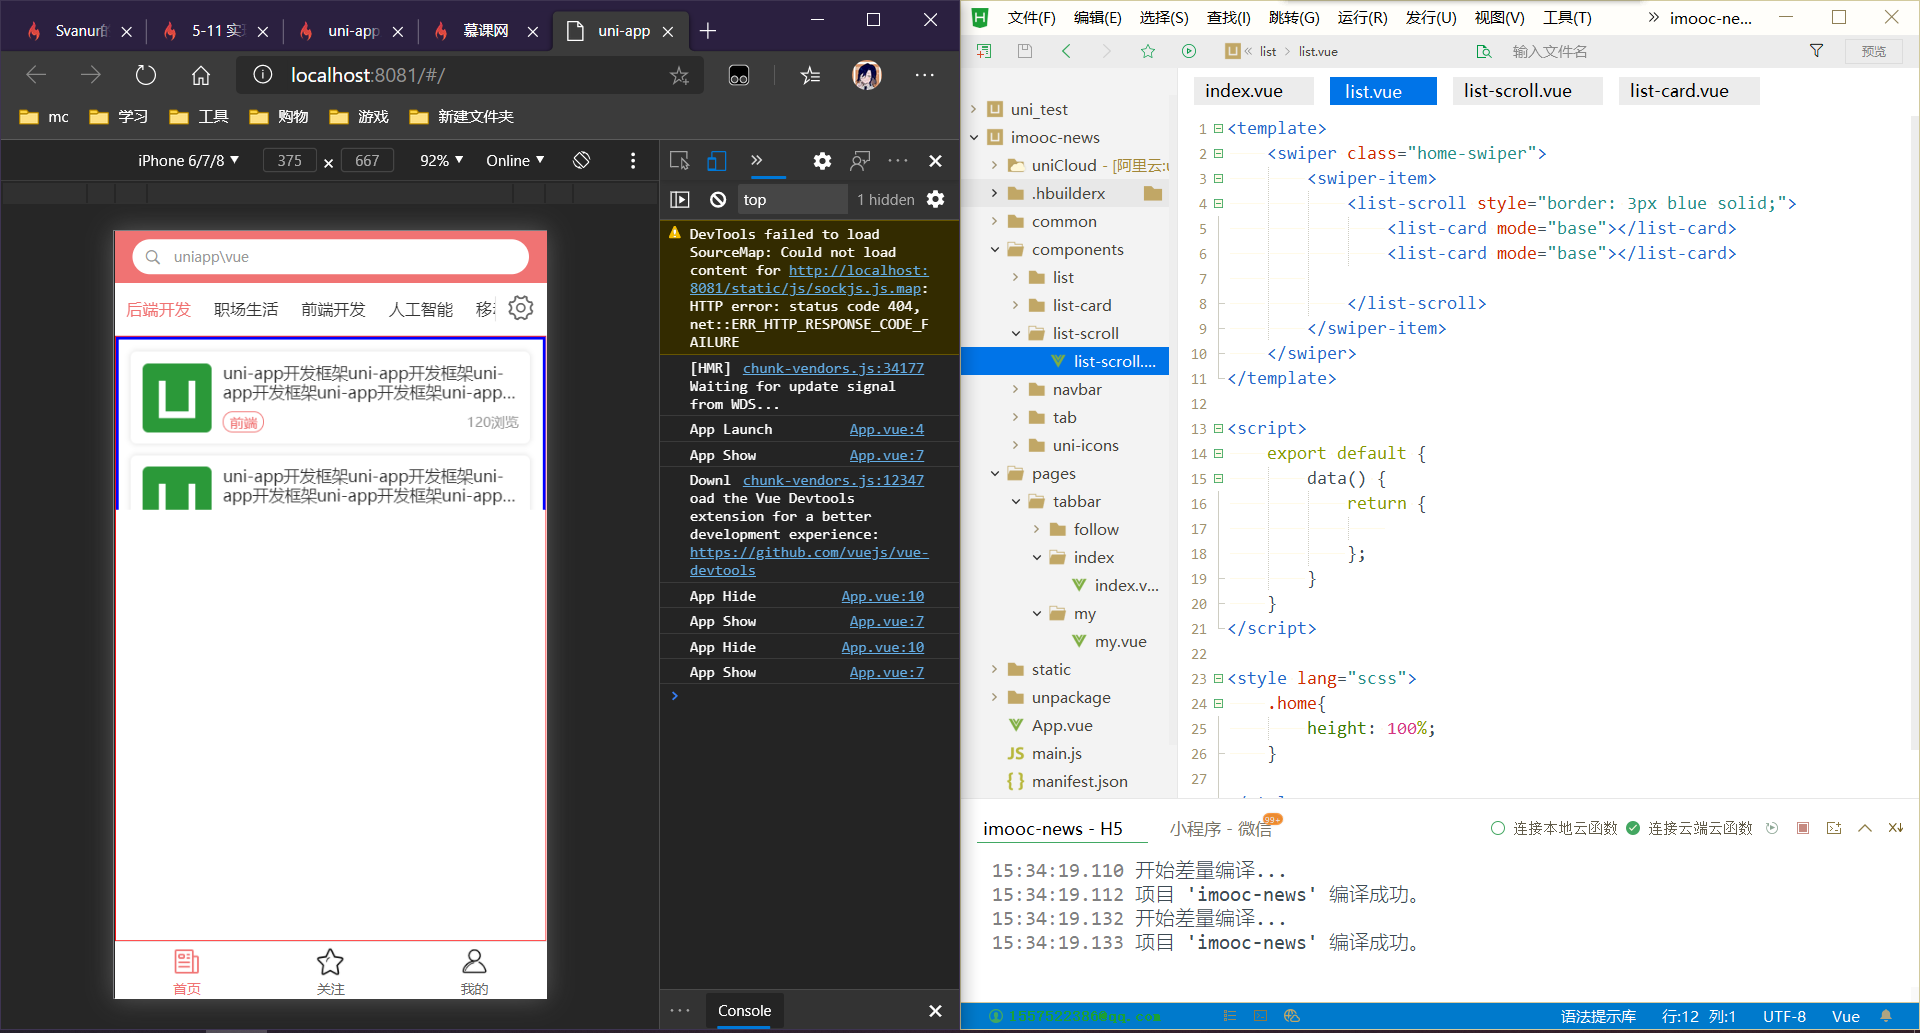The image size is (1920, 1033).
Task: Toggle the console sidebar
Action: [680, 199]
